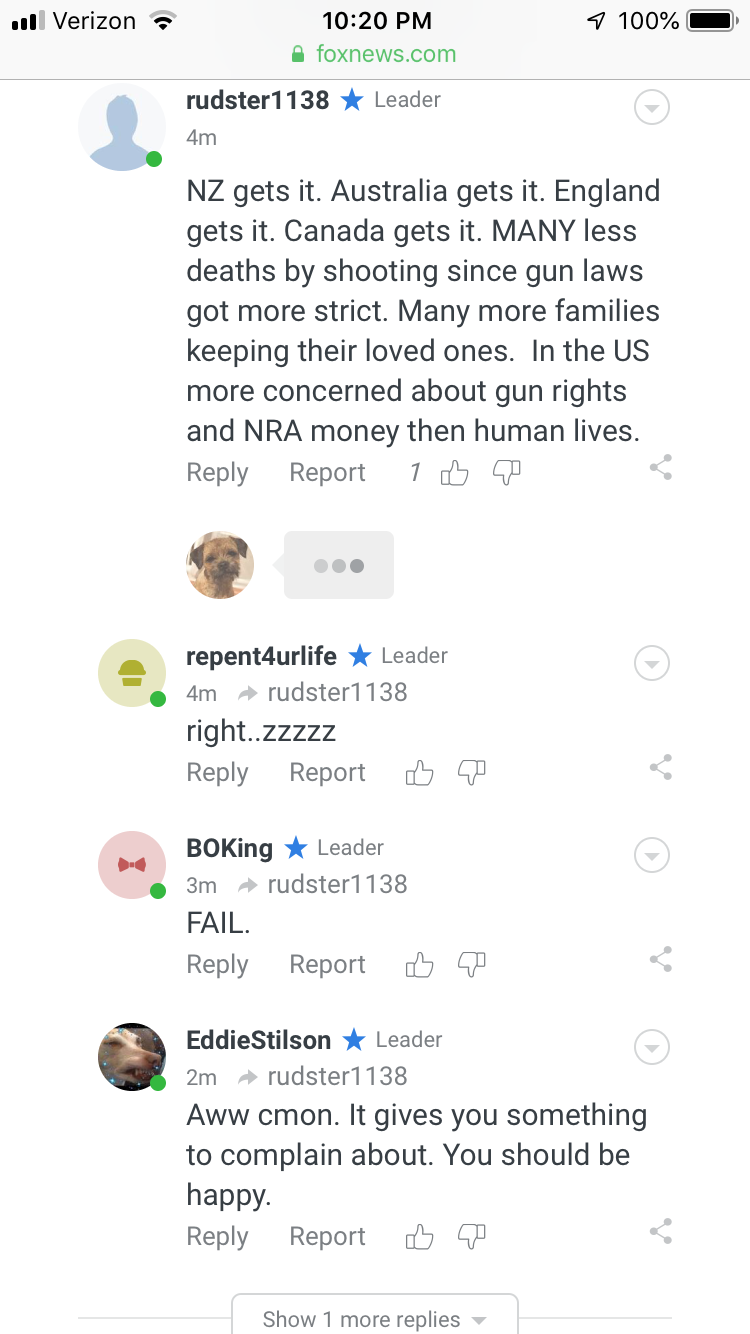Dislike BOKing's FAIL reply
Image resolution: width=750 pixels, height=1334 pixels.
471,964
